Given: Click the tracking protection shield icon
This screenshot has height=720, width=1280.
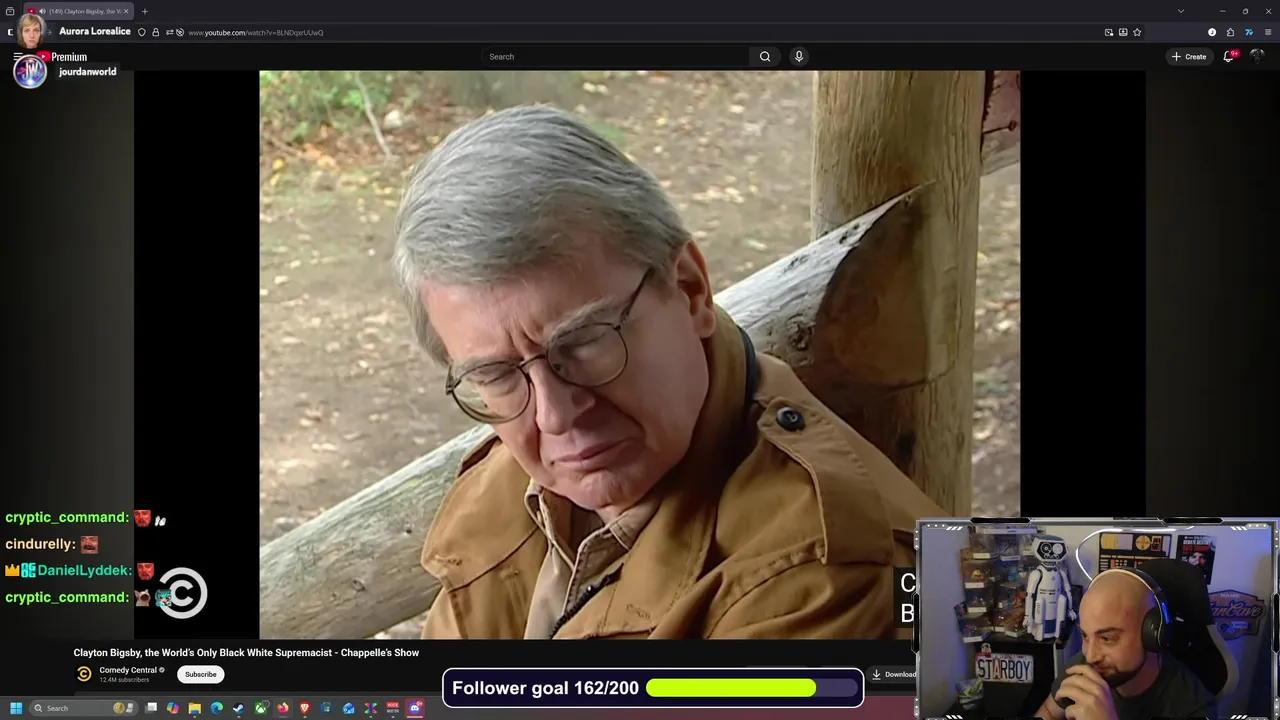Looking at the screenshot, I should tap(141, 32).
